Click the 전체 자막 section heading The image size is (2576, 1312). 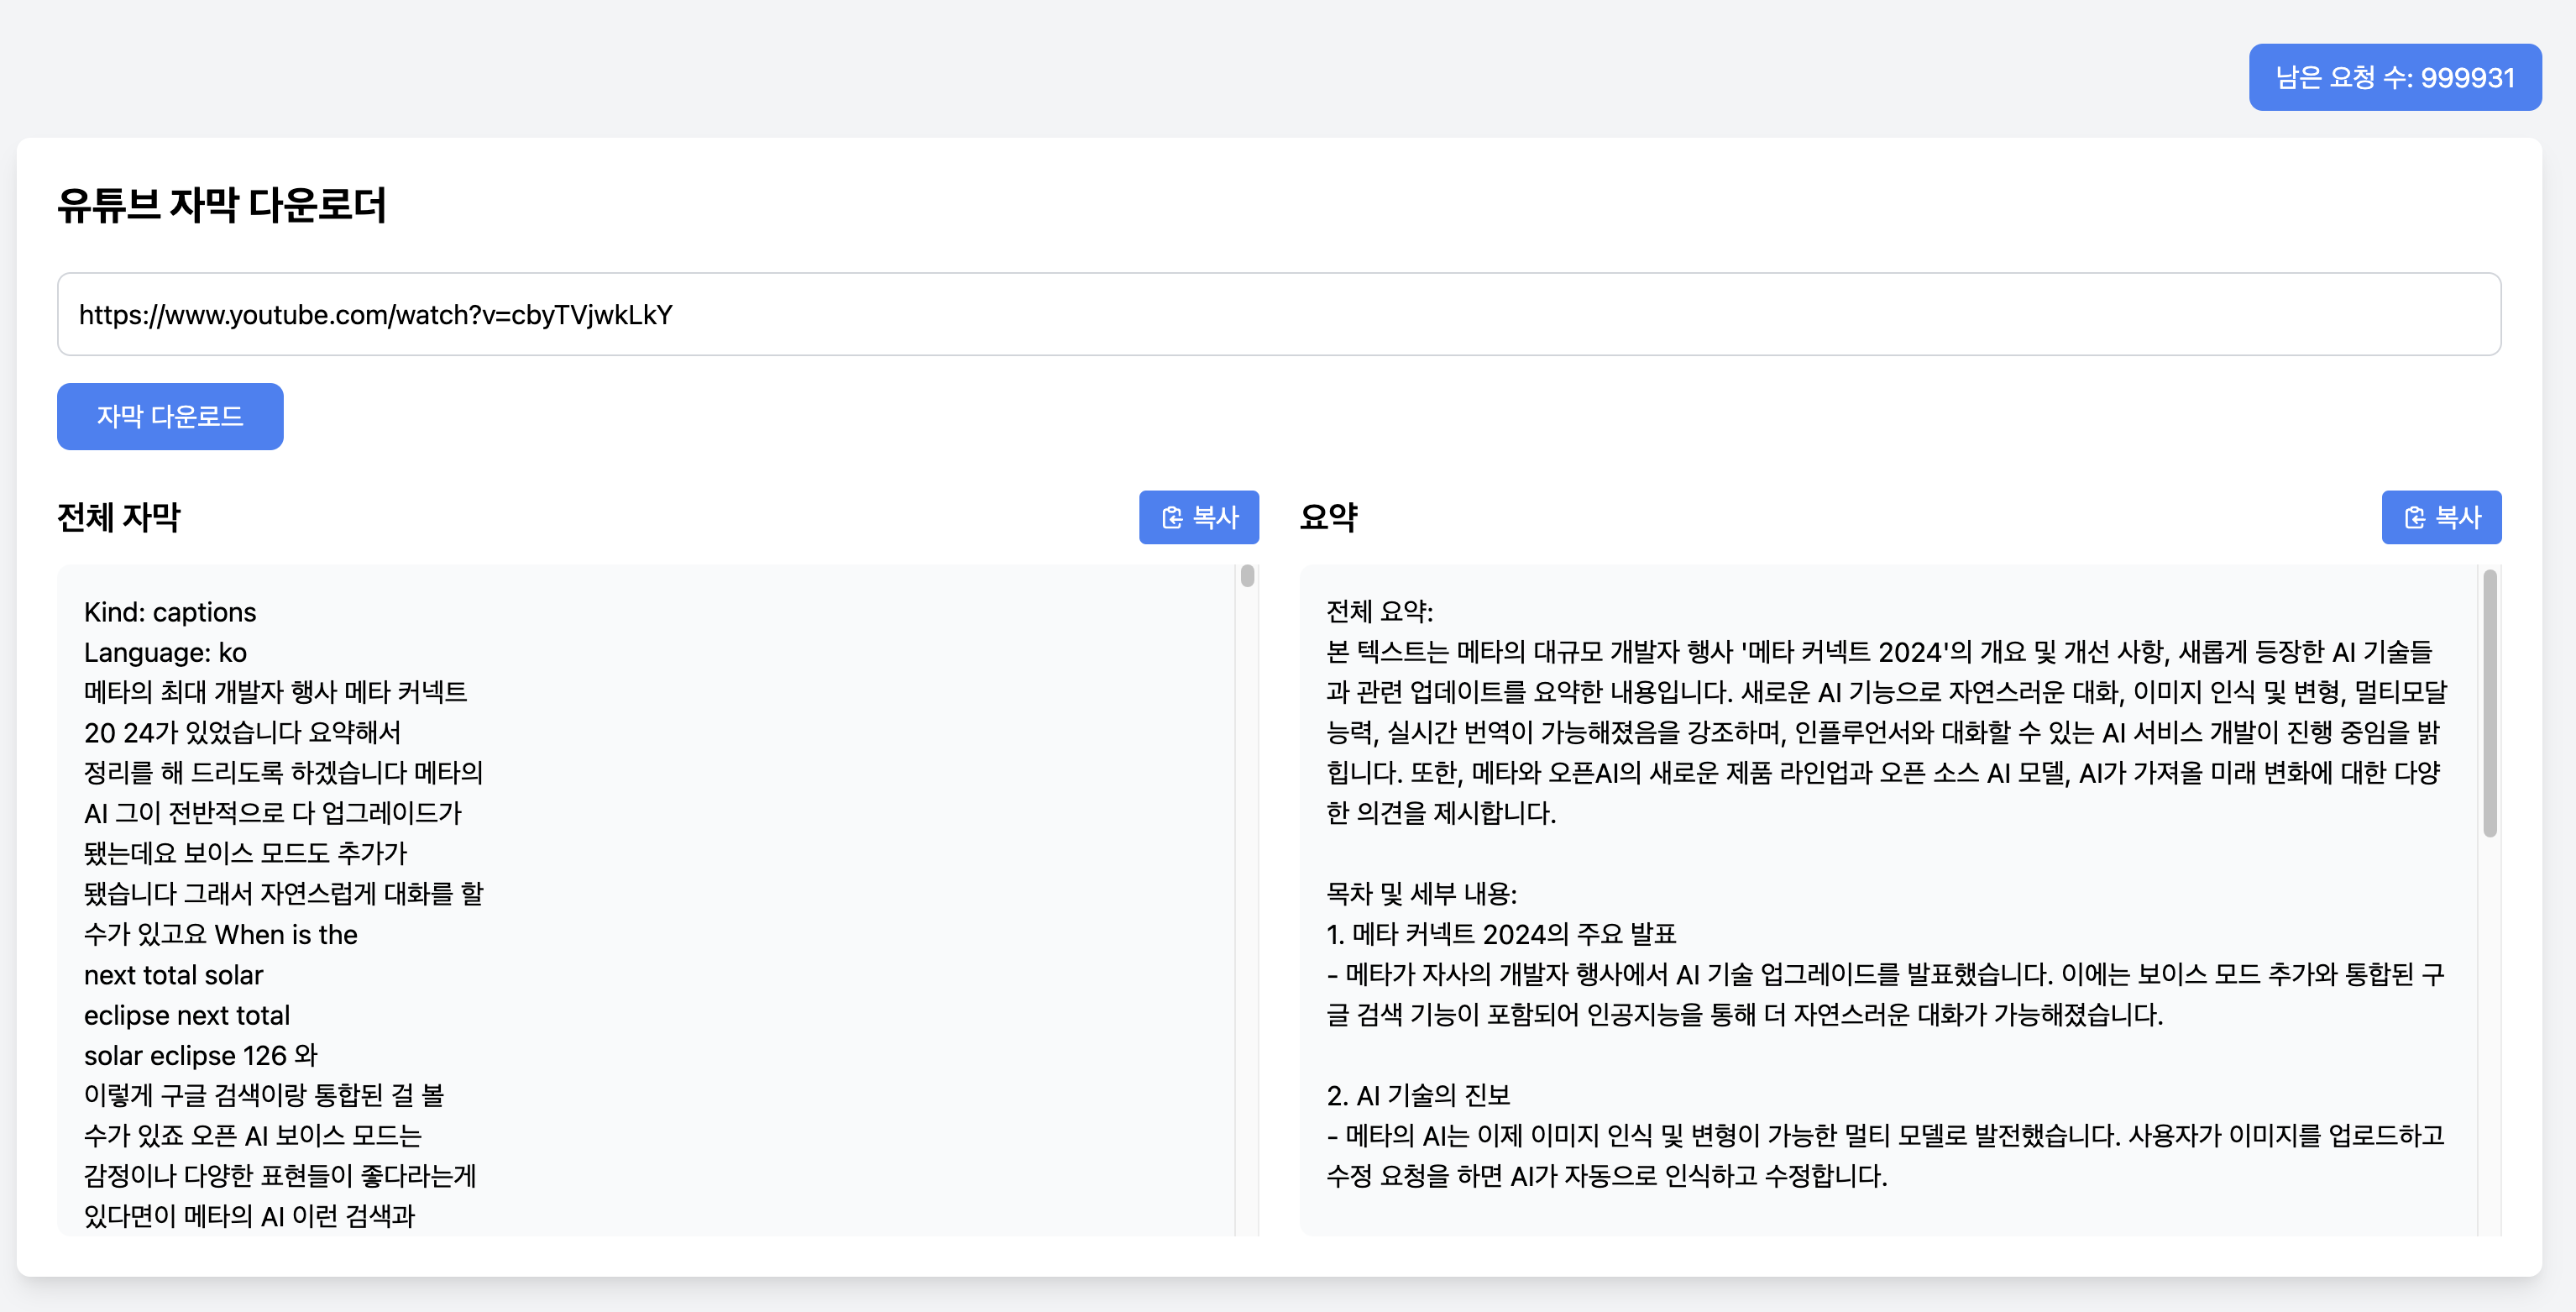coord(118,517)
